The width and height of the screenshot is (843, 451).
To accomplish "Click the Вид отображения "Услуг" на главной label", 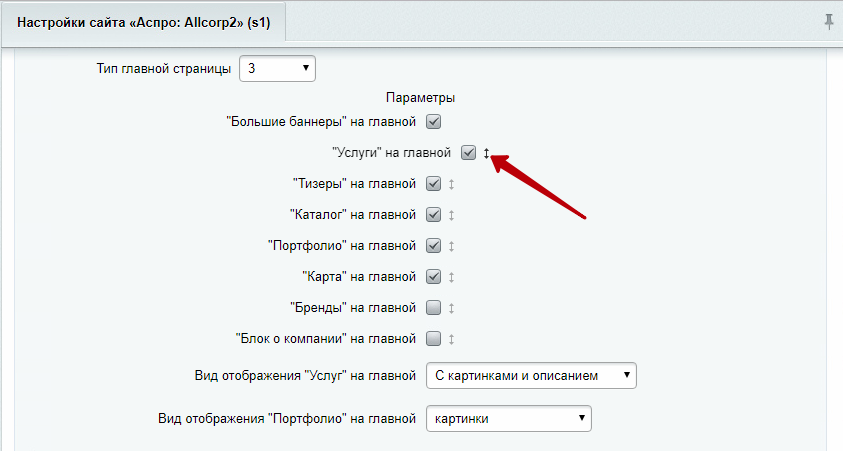I will [305, 376].
